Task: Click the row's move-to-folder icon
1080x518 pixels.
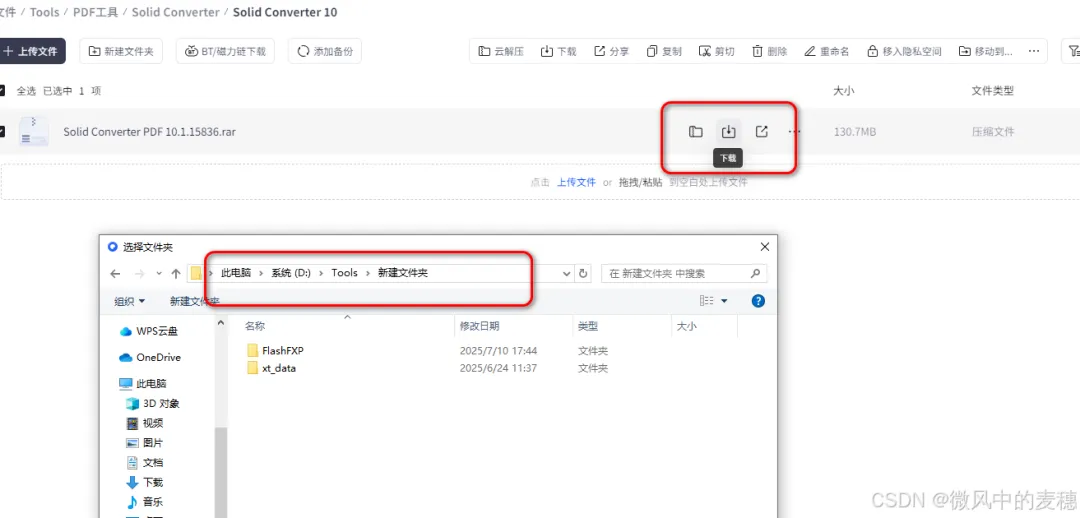Action: click(x=696, y=132)
